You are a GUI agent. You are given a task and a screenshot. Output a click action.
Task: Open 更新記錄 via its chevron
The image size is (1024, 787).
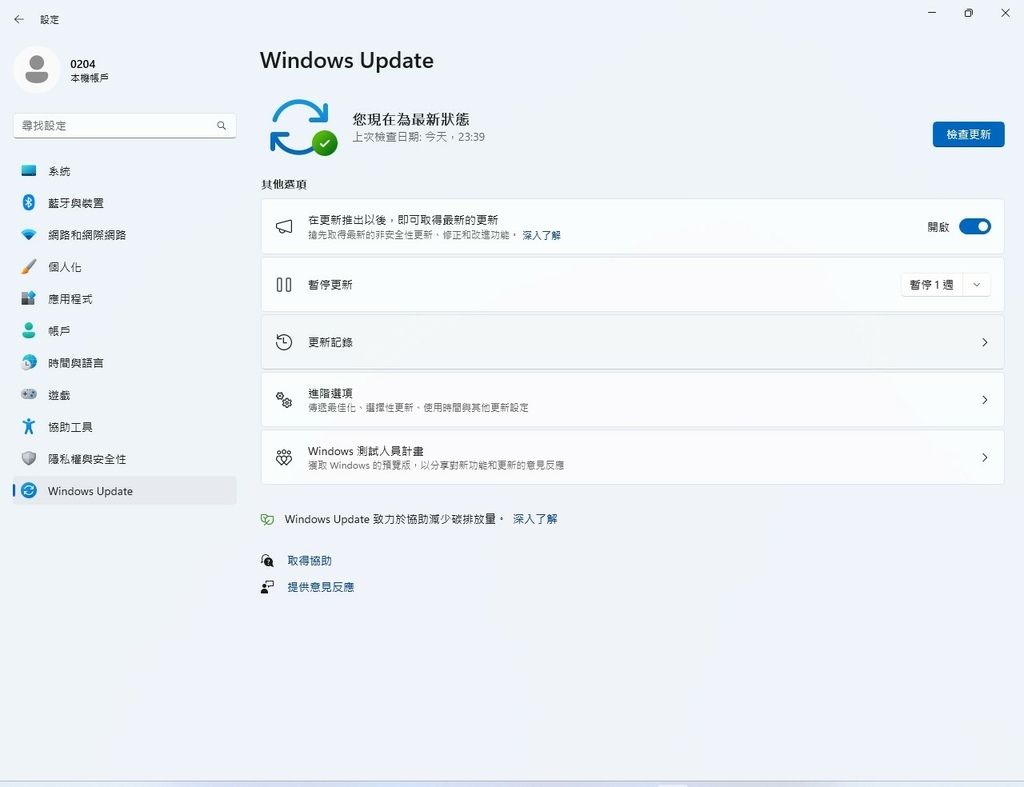[x=984, y=342]
